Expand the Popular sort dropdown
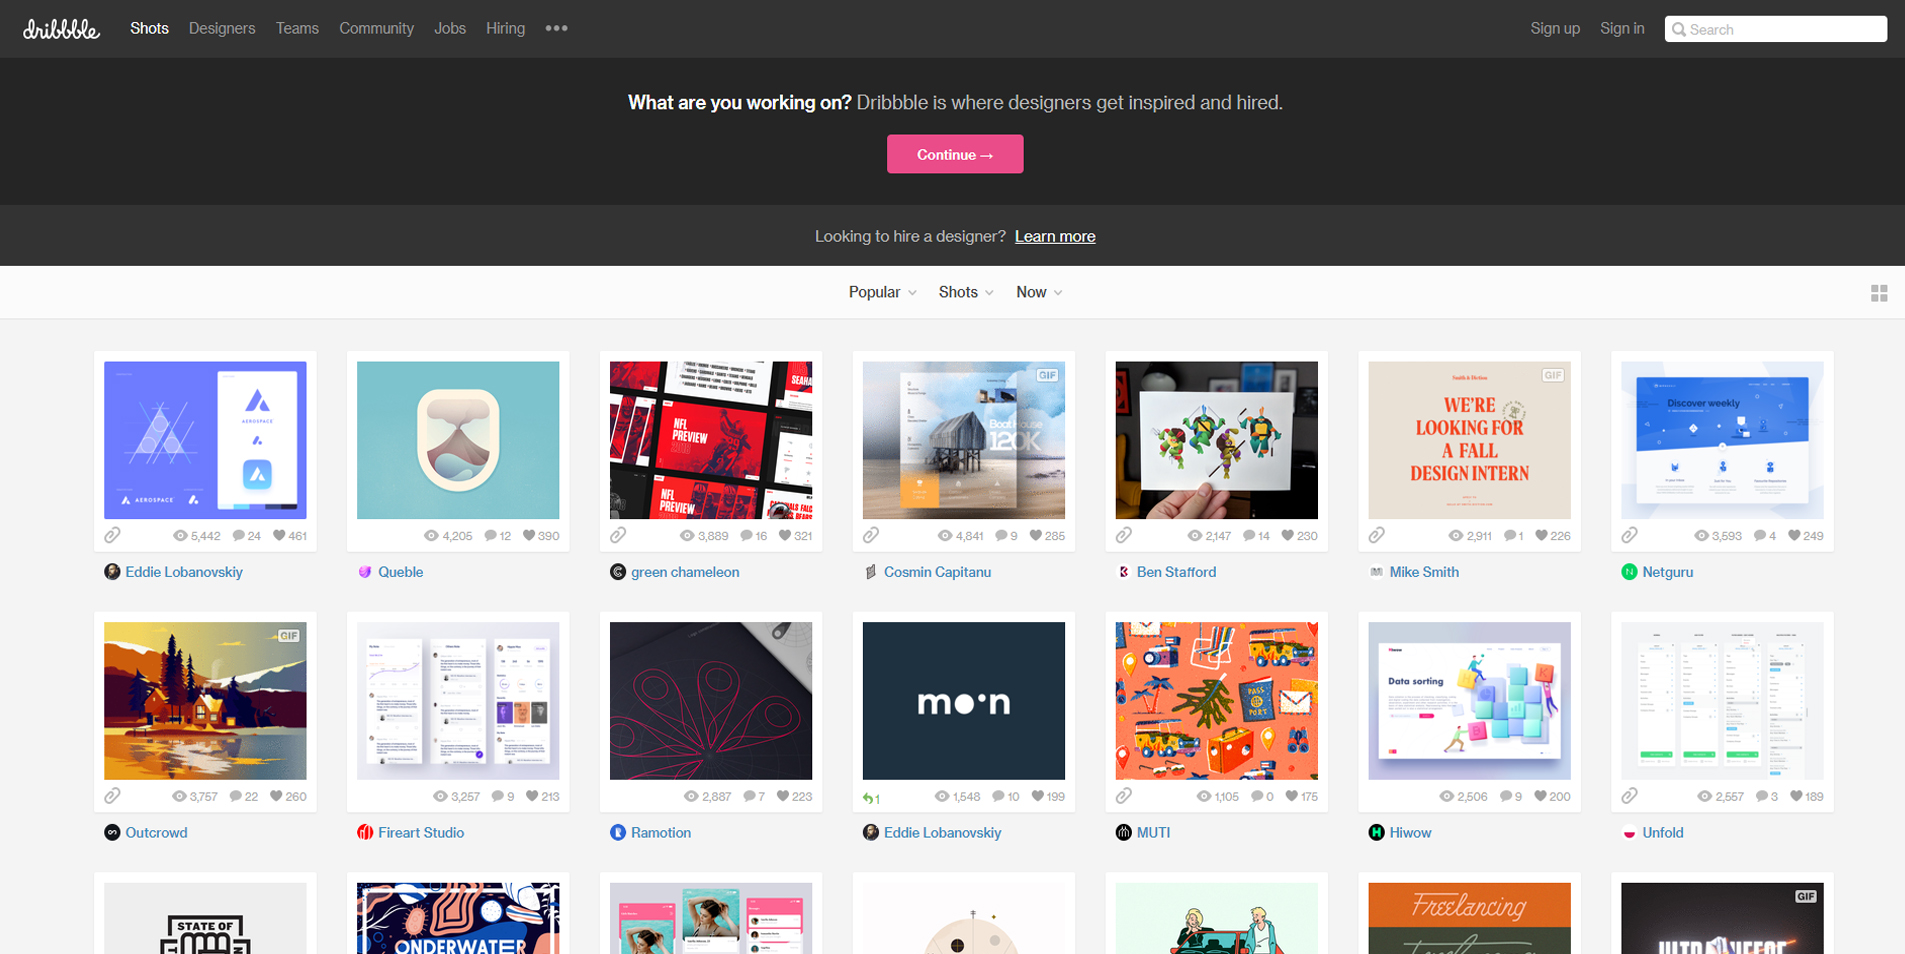Viewport: 1905px width, 954px height. pos(882,292)
